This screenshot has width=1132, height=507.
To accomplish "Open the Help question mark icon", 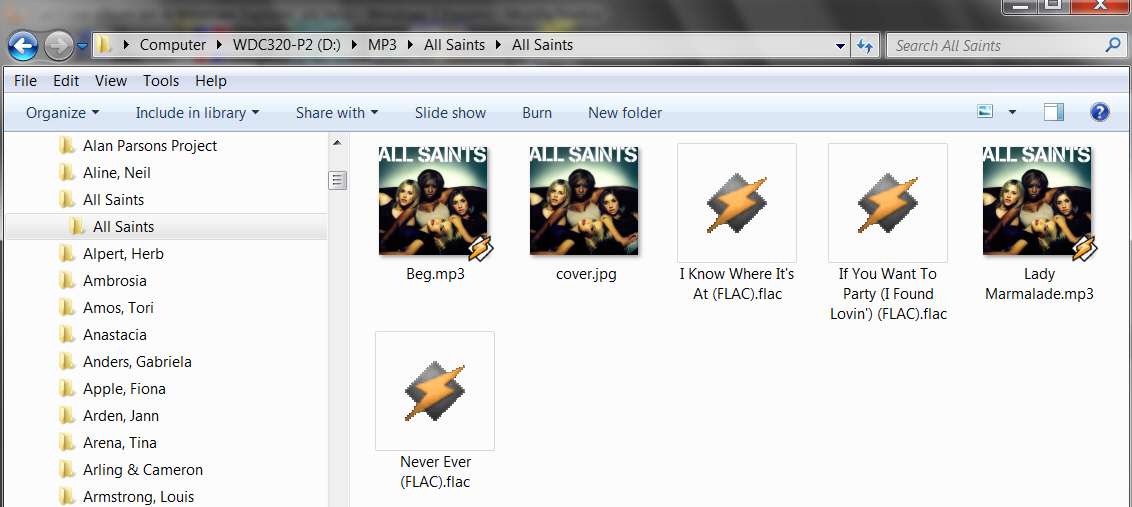I will click(1099, 112).
